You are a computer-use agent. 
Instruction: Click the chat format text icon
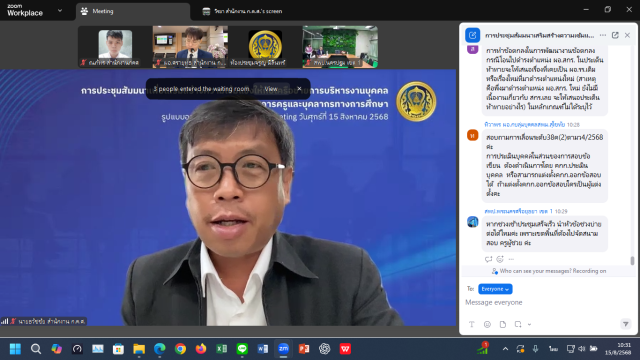pos(471,324)
